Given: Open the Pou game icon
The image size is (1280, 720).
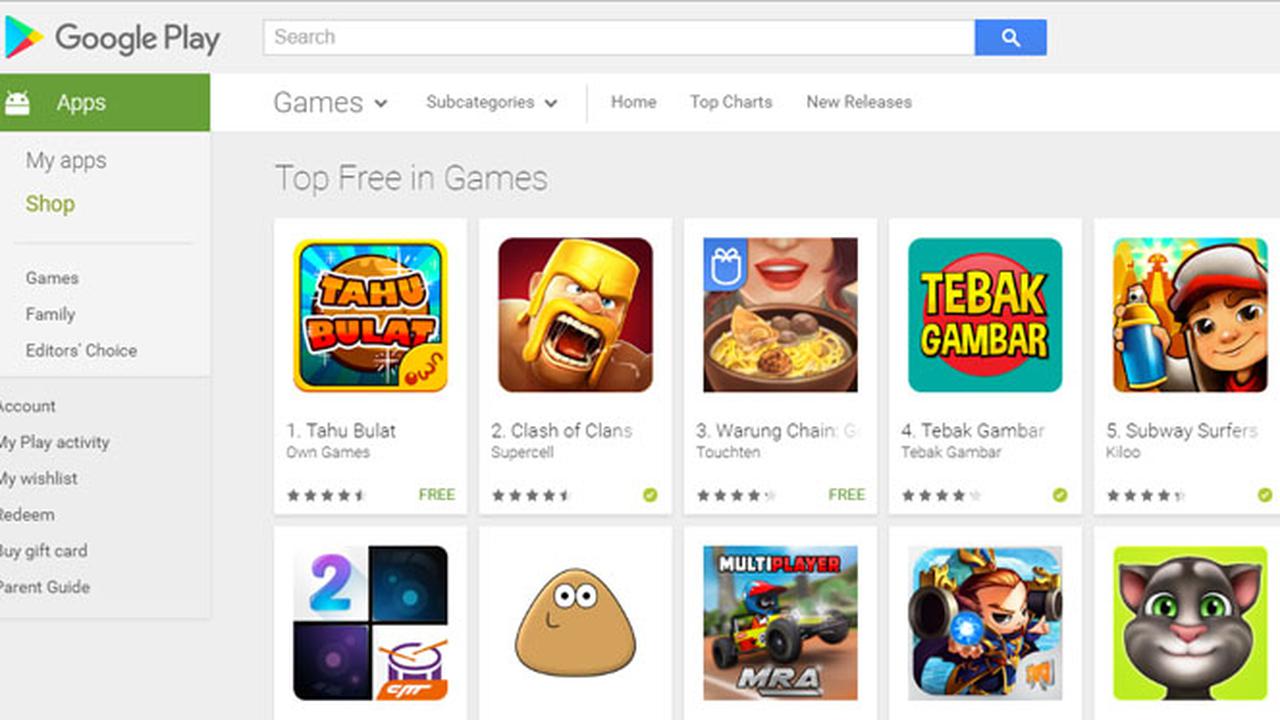Looking at the screenshot, I should [x=575, y=623].
